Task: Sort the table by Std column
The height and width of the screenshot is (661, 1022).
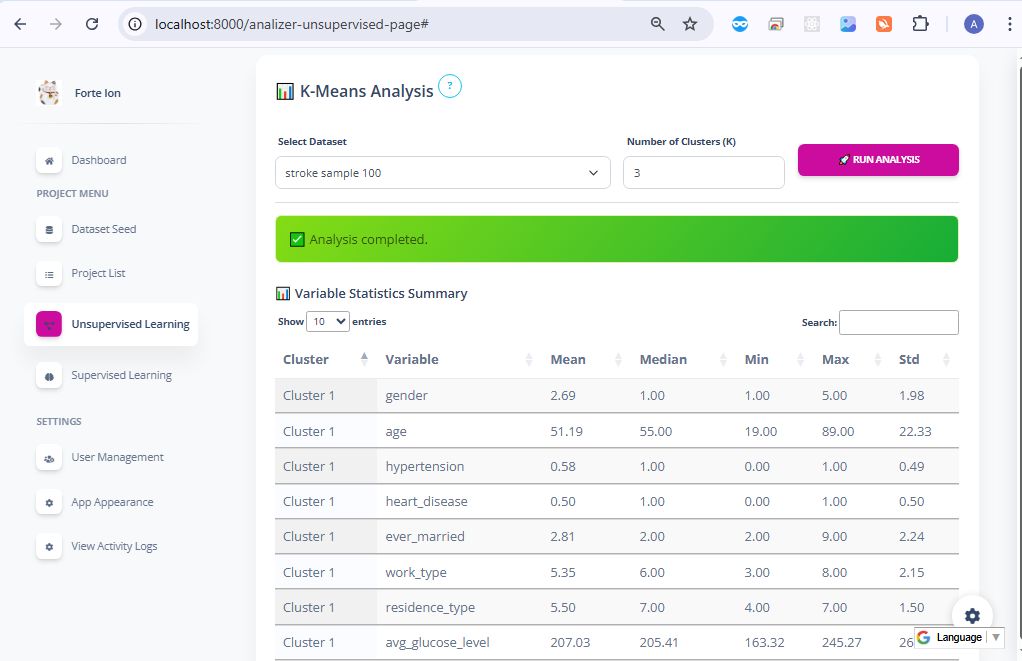Action: [924, 359]
